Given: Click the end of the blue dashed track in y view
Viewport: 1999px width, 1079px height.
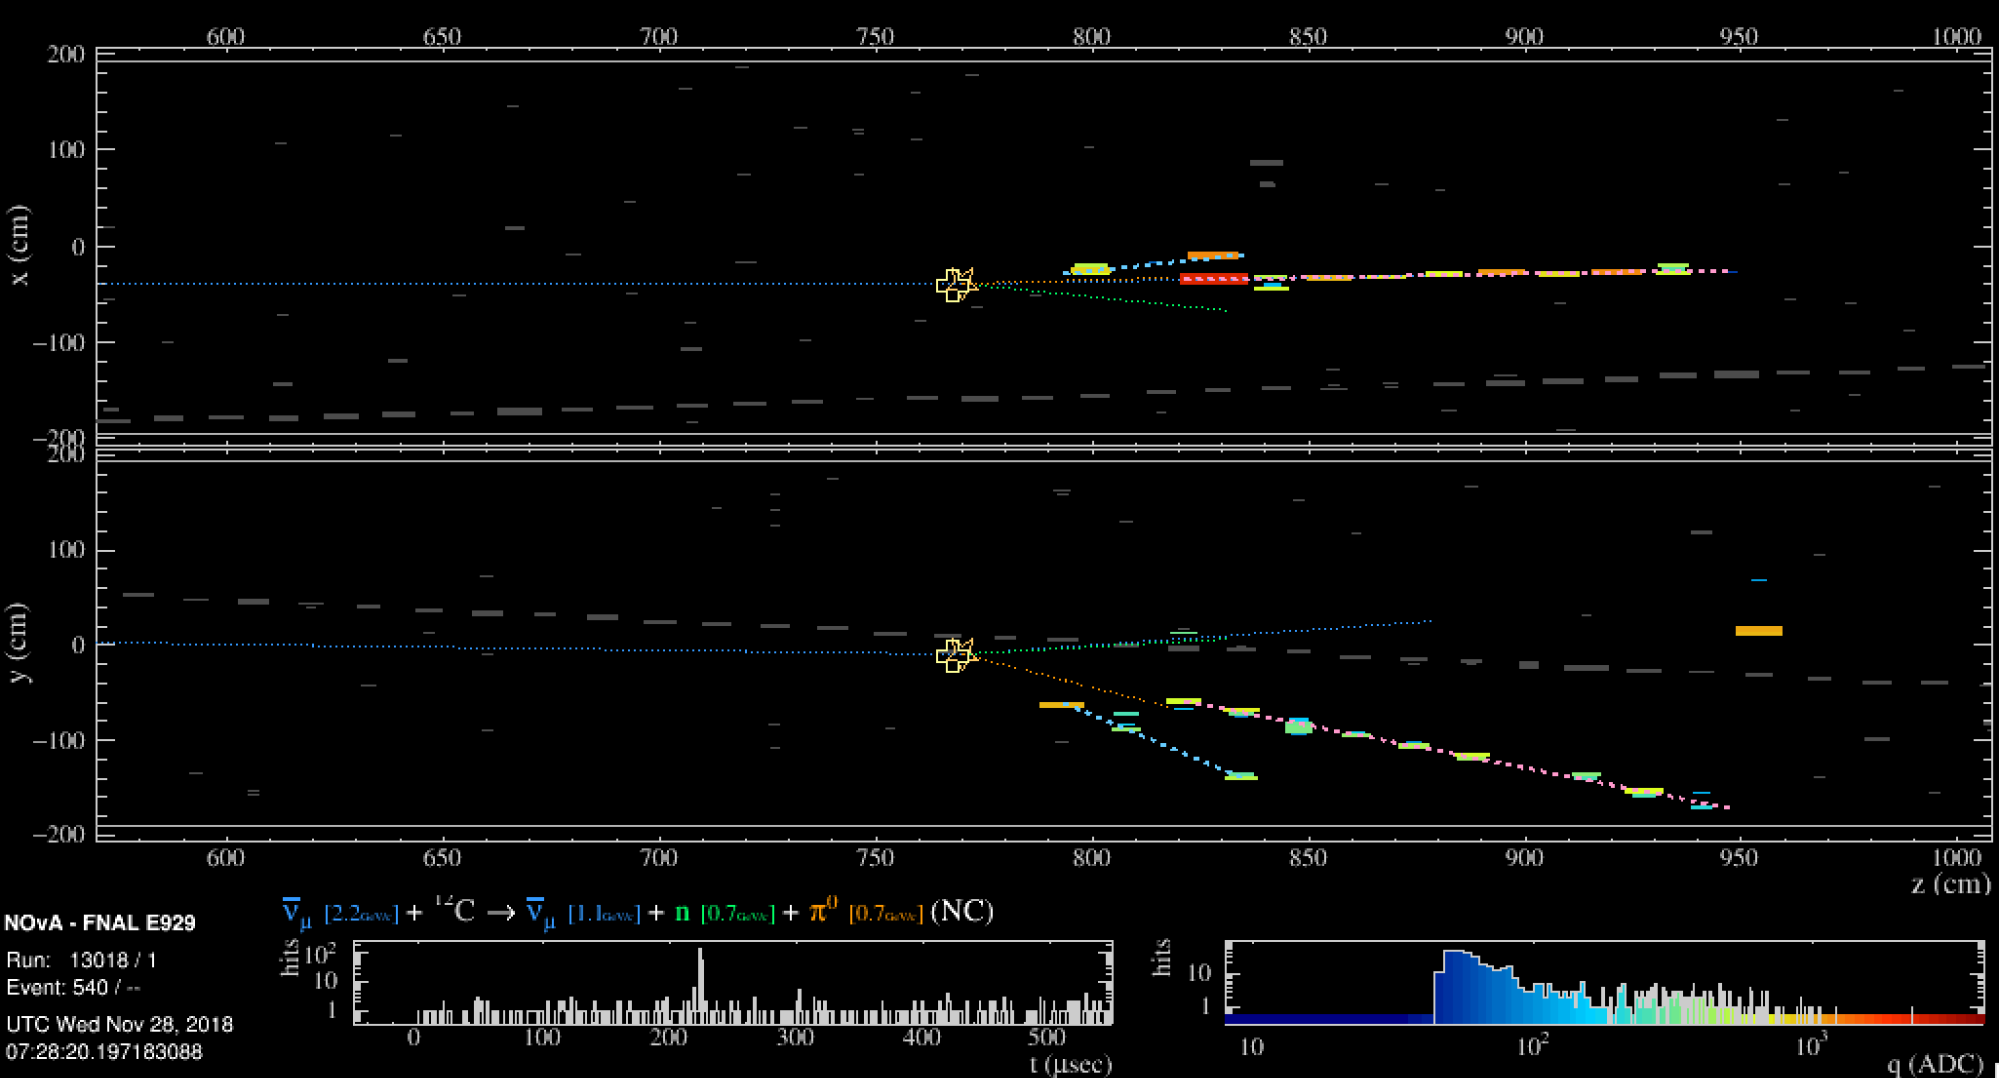Looking at the screenshot, I should click(1241, 776).
